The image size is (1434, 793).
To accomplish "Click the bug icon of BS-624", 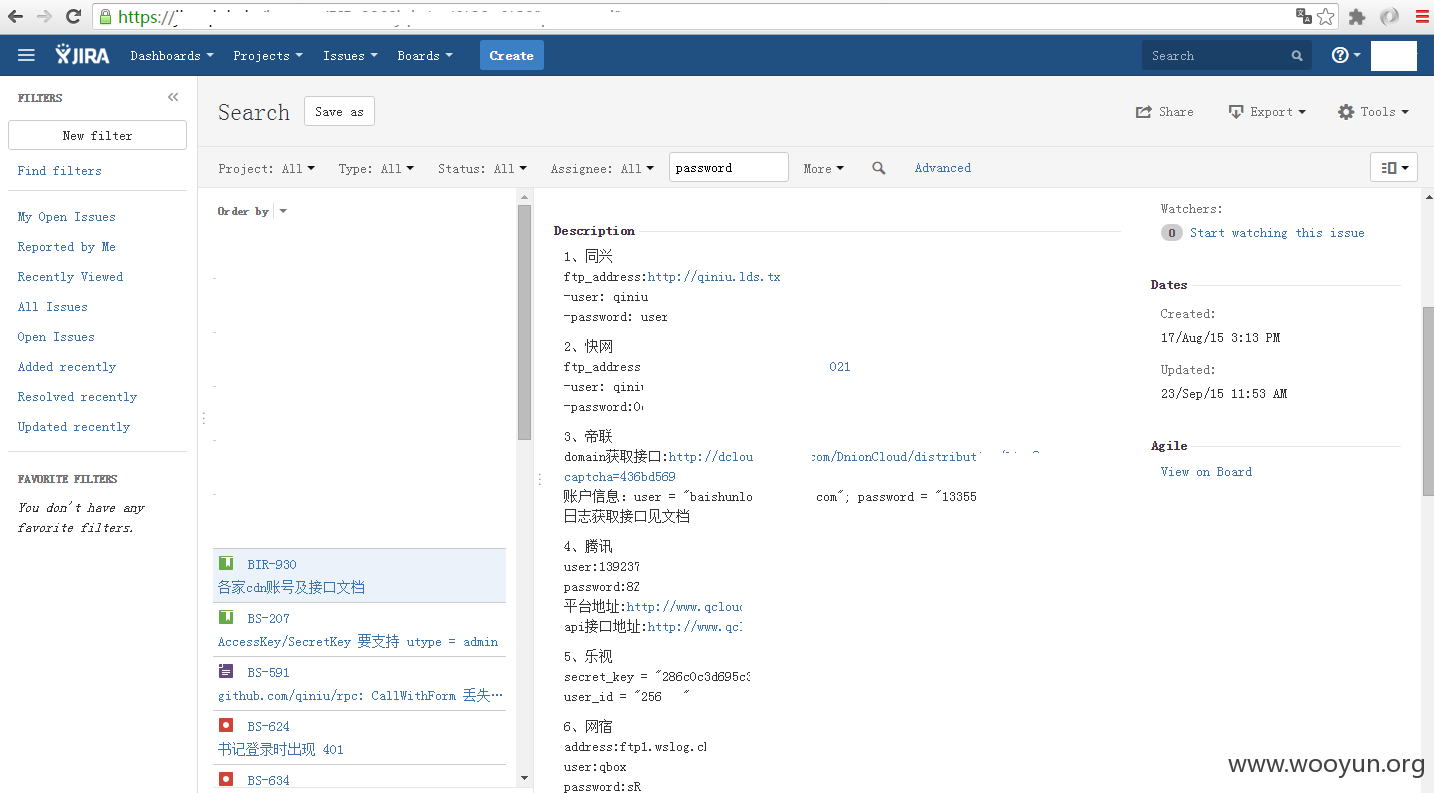I will (x=226, y=725).
